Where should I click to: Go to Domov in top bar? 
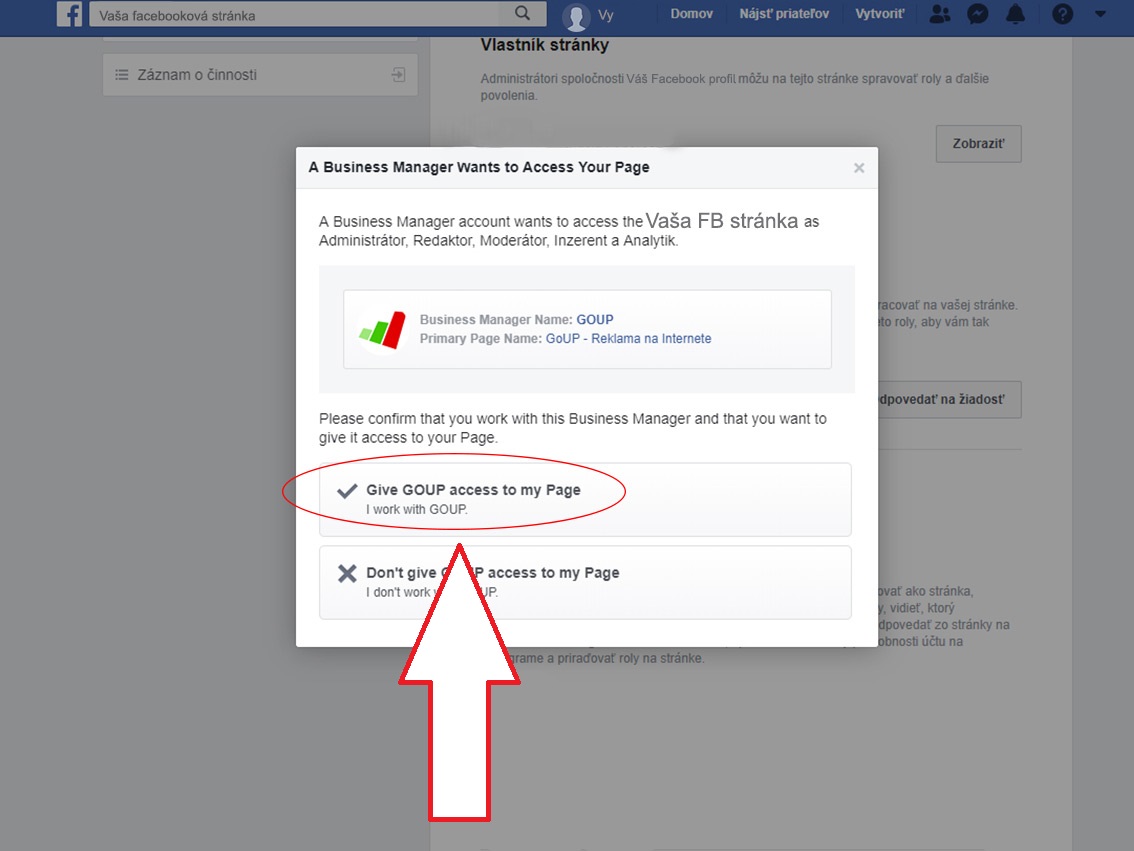tap(691, 14)
